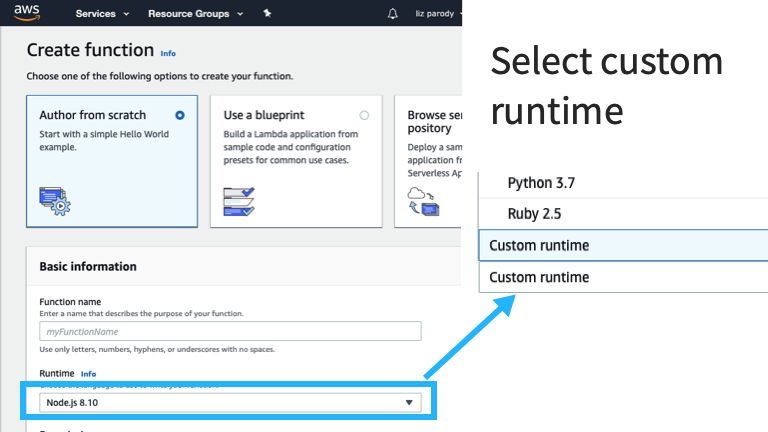Click the pin shortcuts icon
Image resolution: width=768 pixels, height=432 pixels.
[x=267, y=13]
